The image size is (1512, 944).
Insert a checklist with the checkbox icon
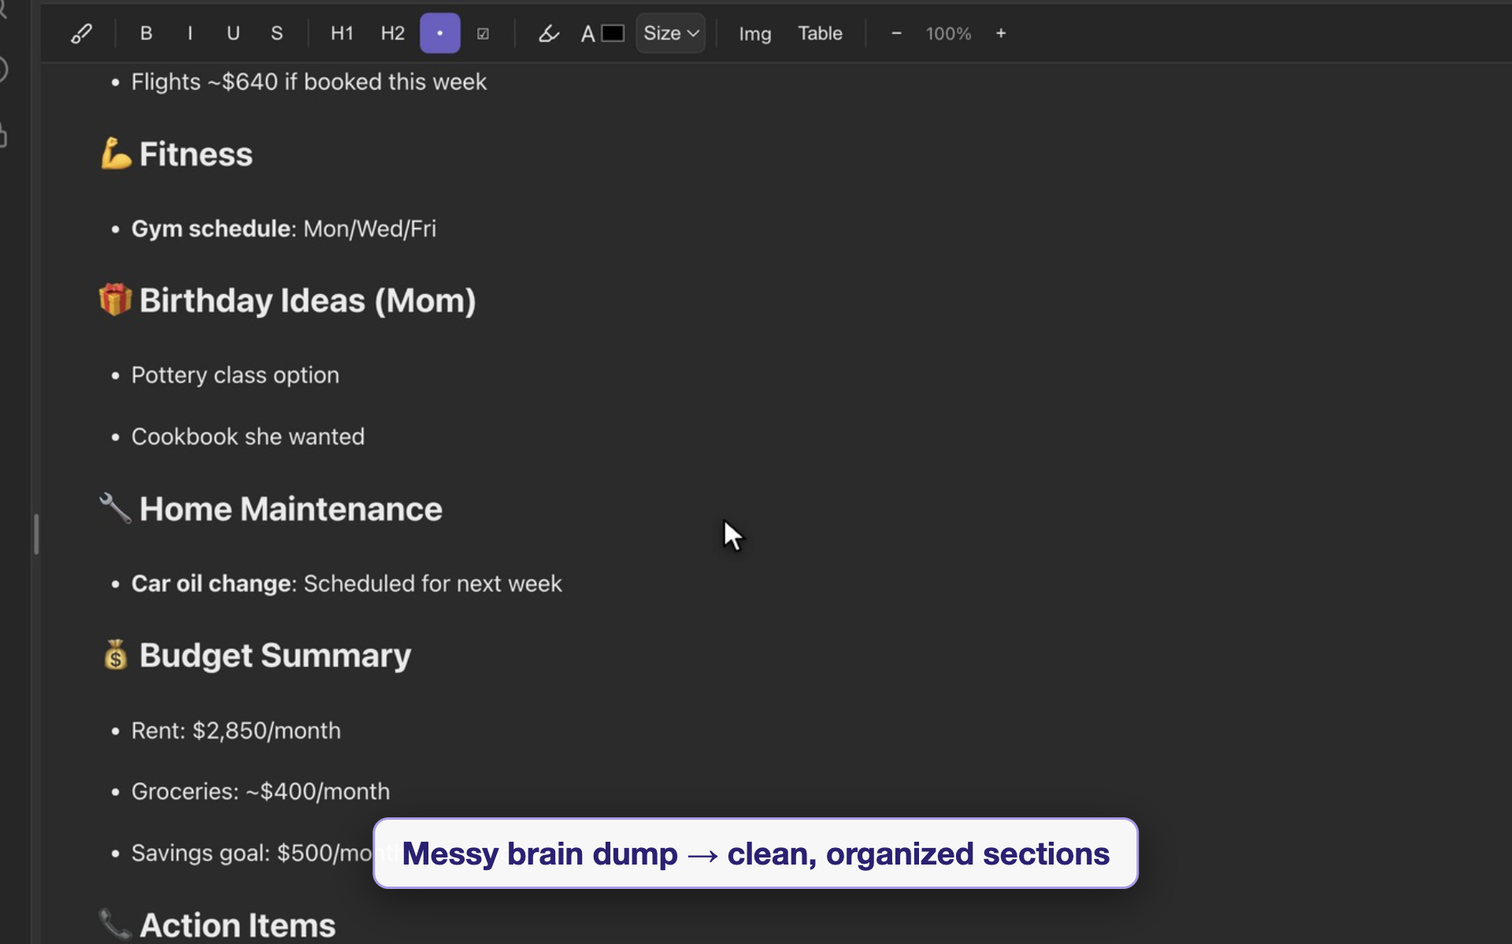[x=483, y=34]
